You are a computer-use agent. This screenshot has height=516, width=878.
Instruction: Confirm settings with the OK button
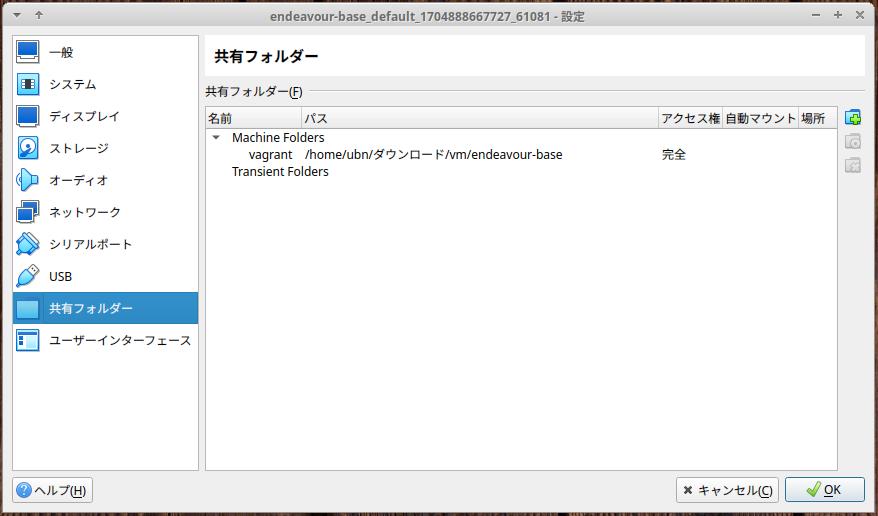point(825,490)
